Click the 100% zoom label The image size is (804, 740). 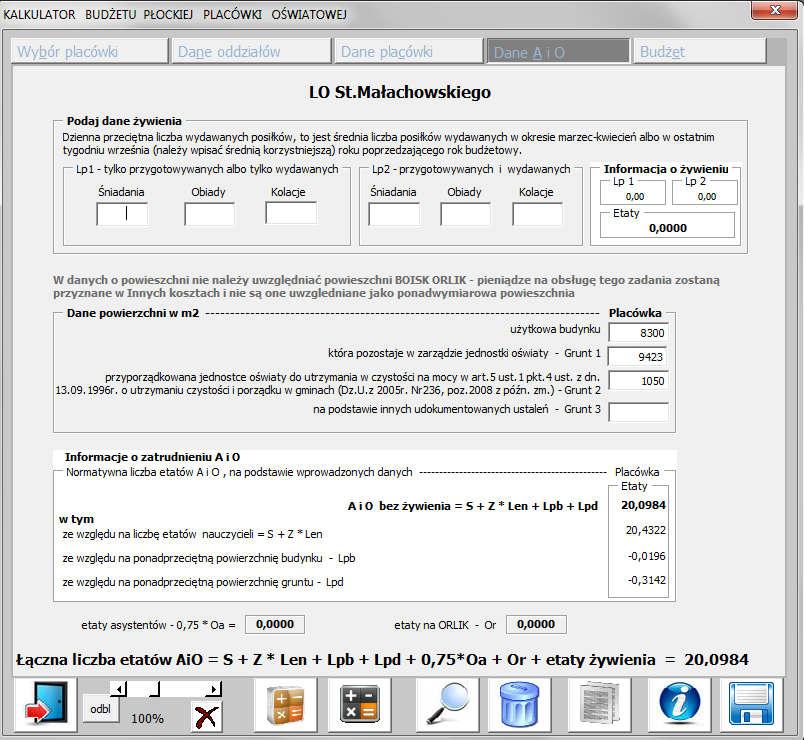point(147,718)
